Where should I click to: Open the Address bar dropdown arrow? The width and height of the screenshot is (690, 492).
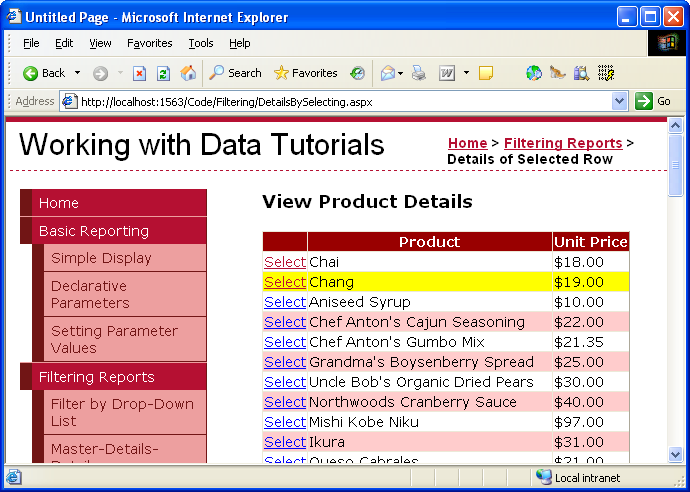619,102
